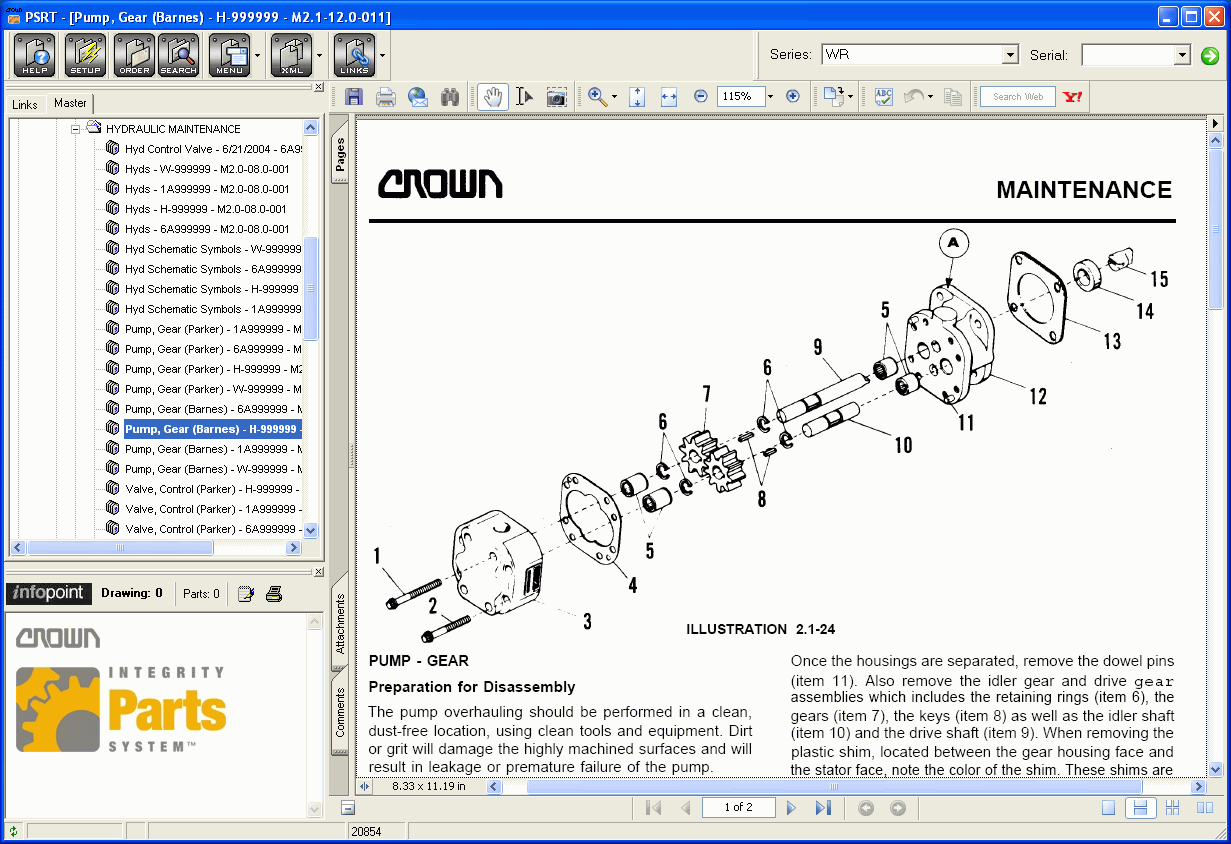Image resolution: width=1231 pixels, height=844 pixels.
Task: Select the Snapshot camera tool
Action: [x=556, y=97]
